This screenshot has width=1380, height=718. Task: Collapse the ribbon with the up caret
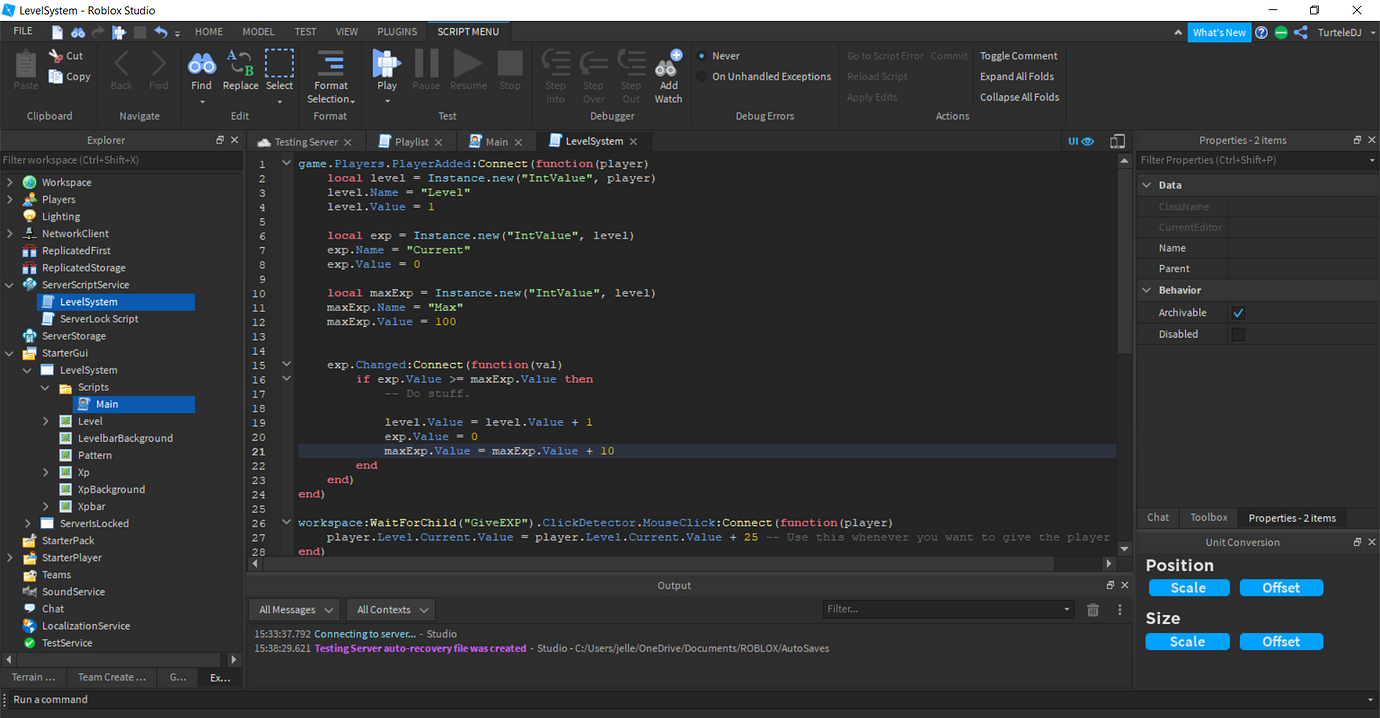point(1179,32)
